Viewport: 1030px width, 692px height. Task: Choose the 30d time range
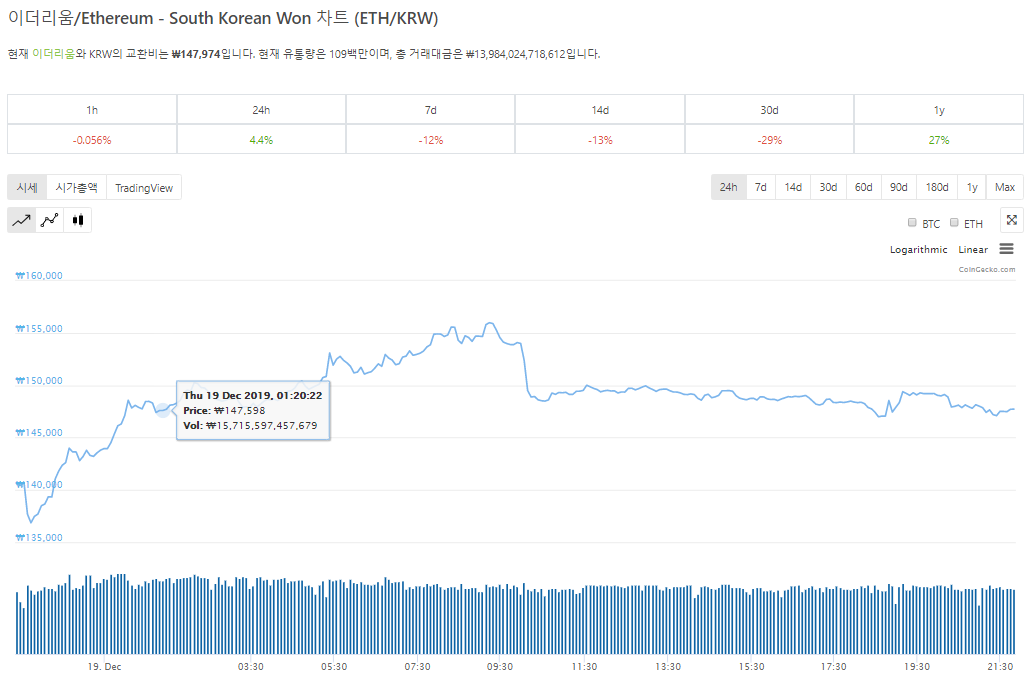coord(828,187)
